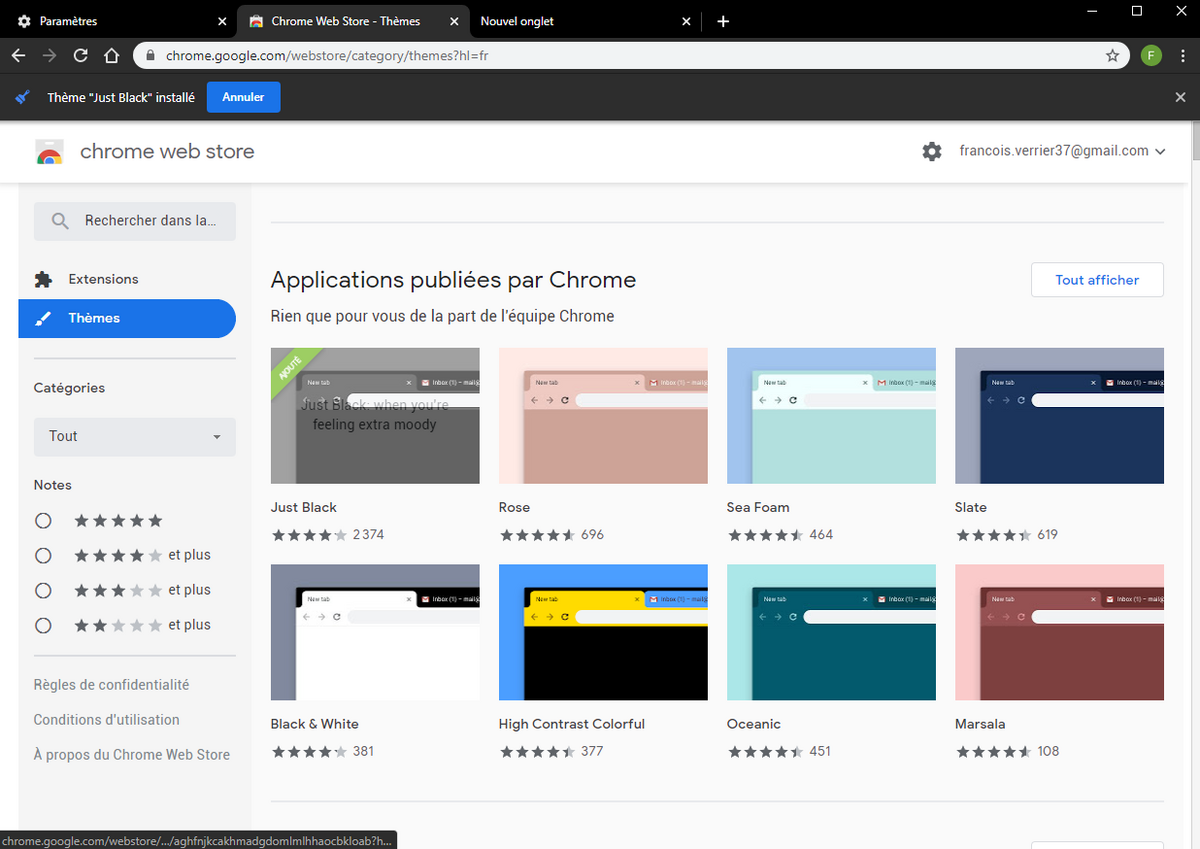Image resolution: width=1200 pixels, height=849 pixels.
Task: Select the Chrome Web Store - Thèmes tab
Action: (353, 21)
